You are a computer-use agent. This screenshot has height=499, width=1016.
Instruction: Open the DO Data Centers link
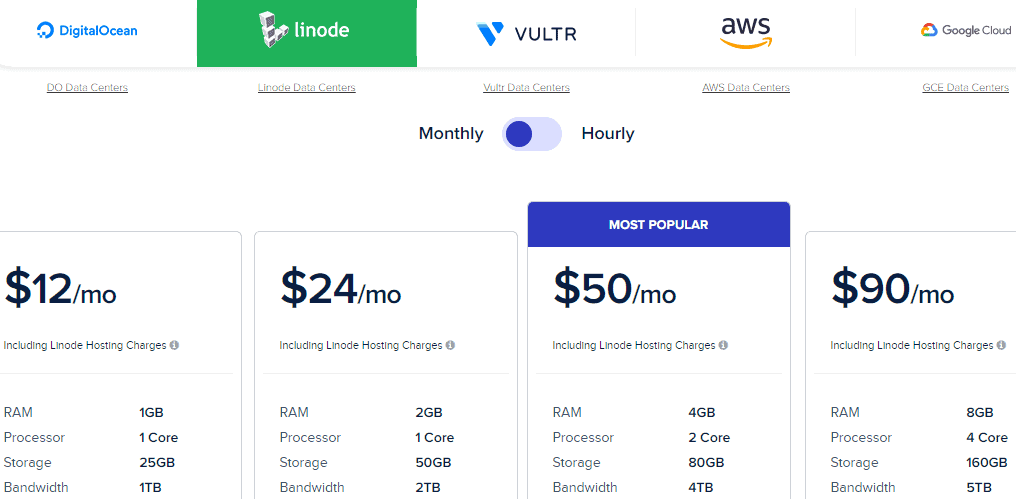tap(87, 88)
